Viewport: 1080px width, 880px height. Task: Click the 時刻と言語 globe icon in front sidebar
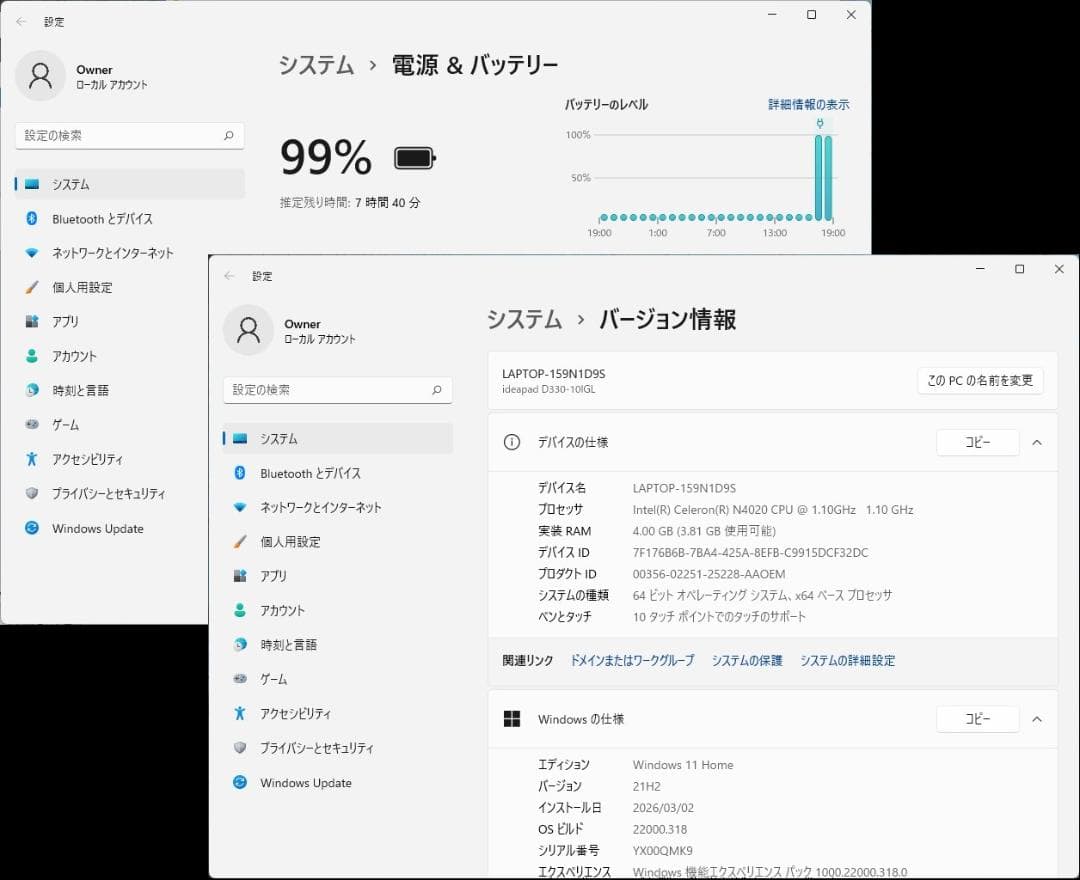pos(240,645)
